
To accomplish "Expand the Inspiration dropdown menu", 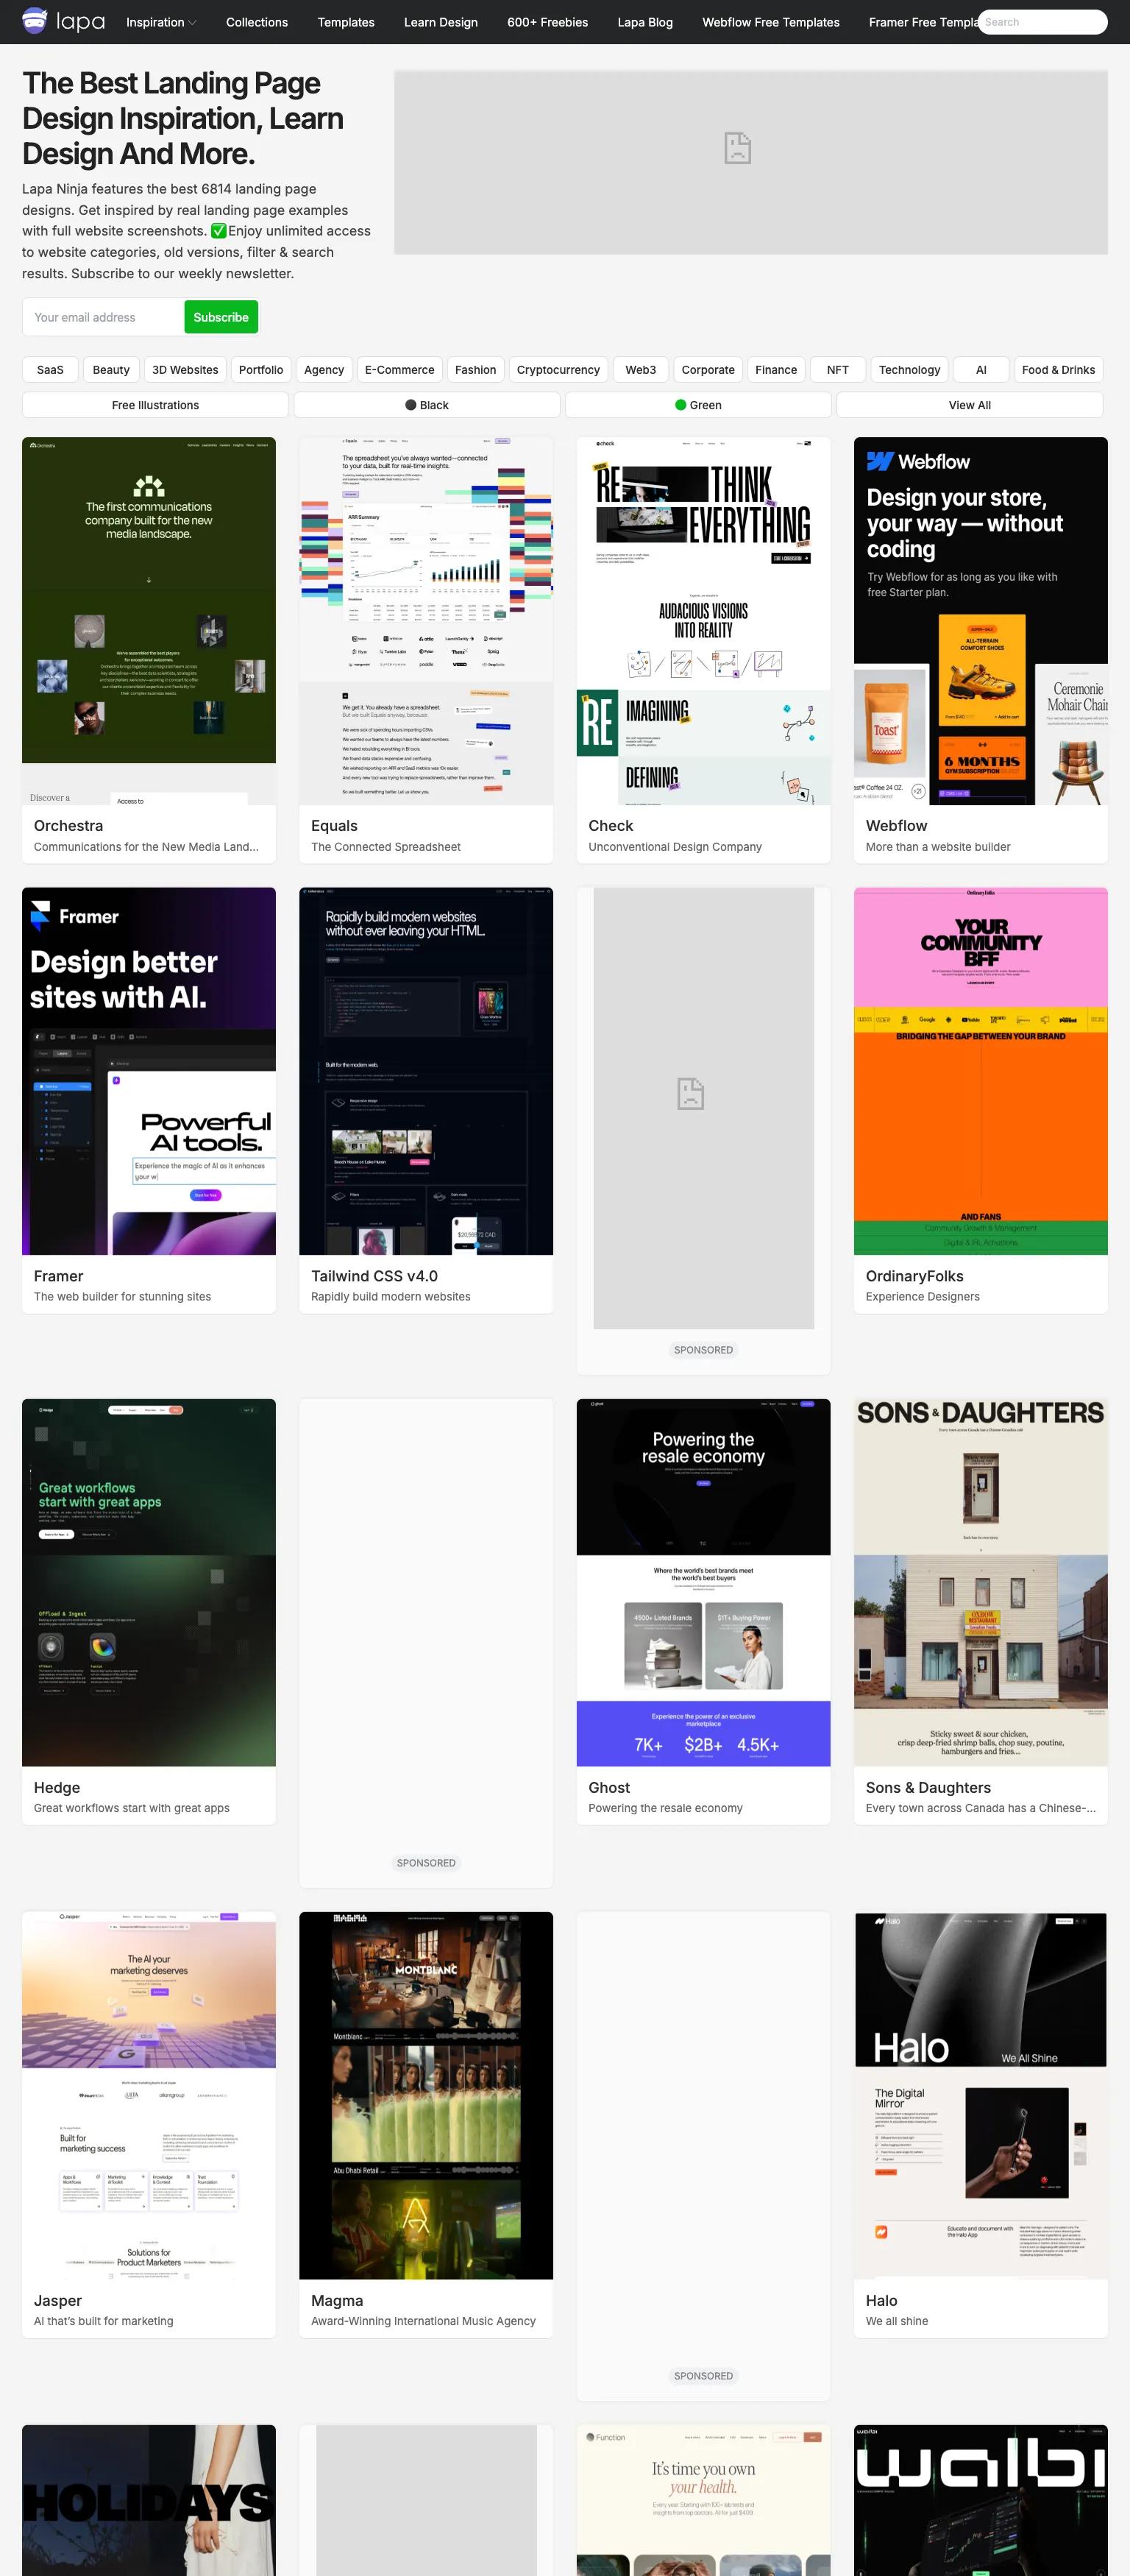I will (161, 22).
